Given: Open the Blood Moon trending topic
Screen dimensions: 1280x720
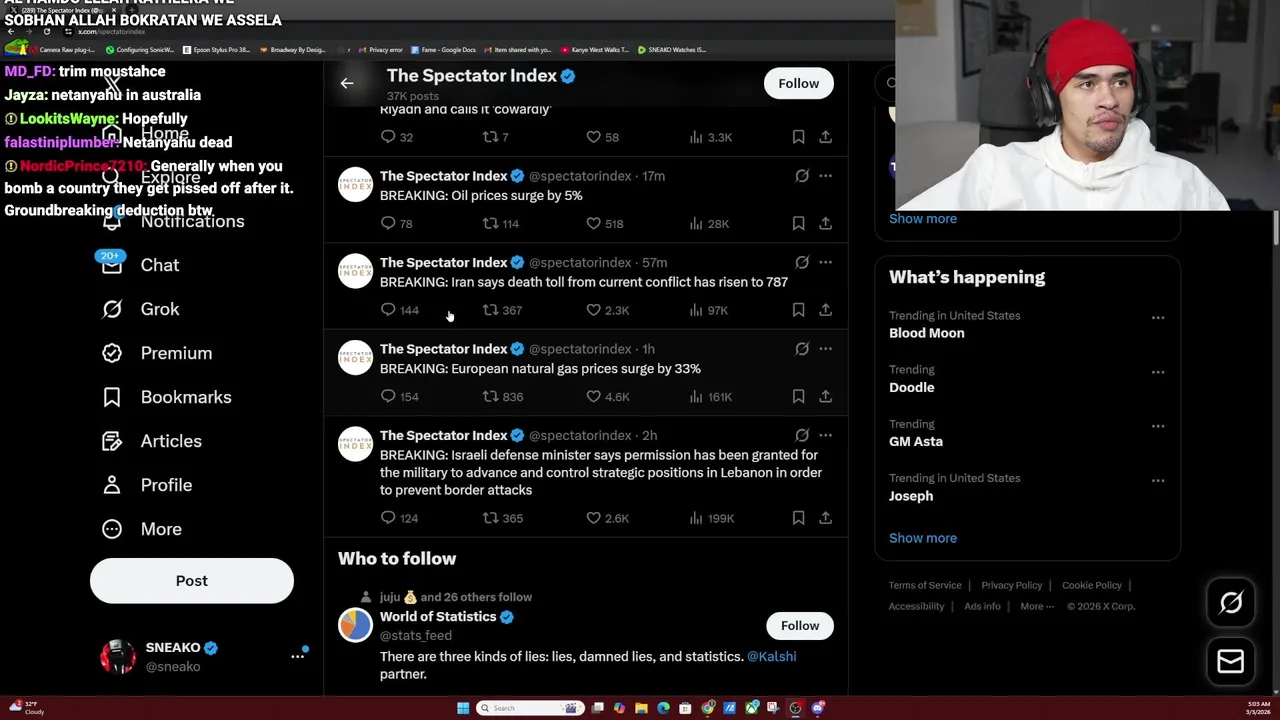Looking at the screenshot, I should [x=927, y=333].
